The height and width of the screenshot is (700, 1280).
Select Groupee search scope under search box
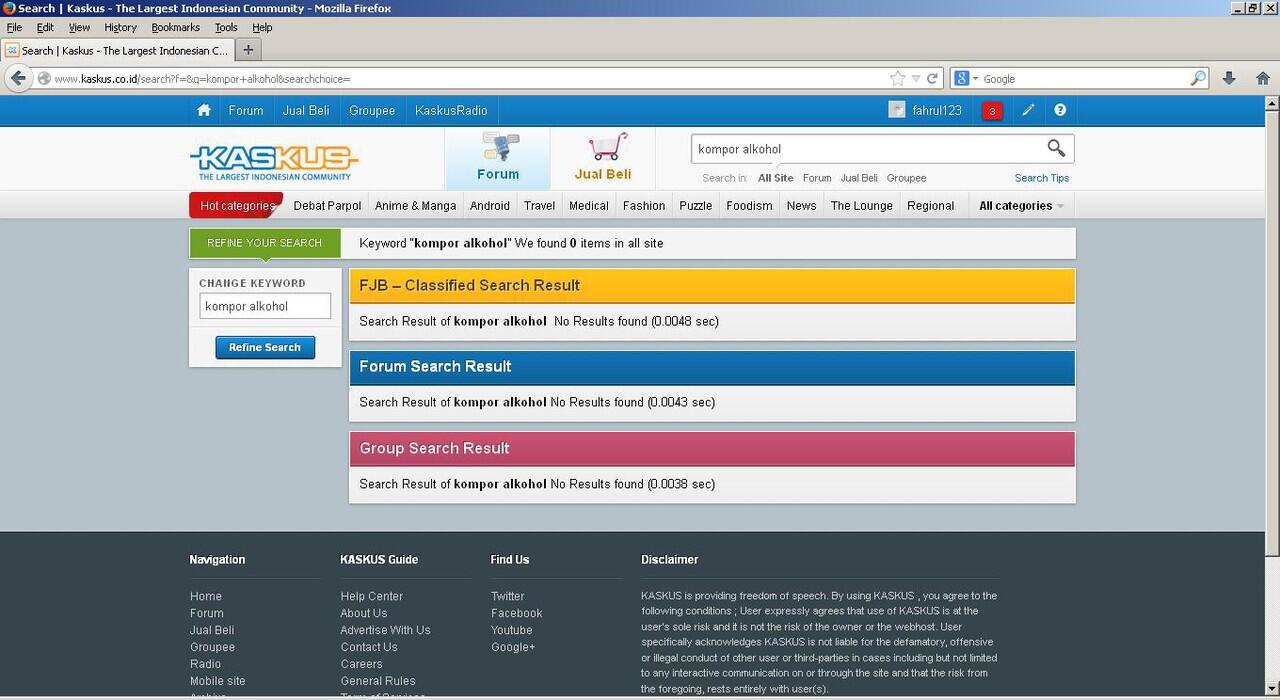coord(907,178)
